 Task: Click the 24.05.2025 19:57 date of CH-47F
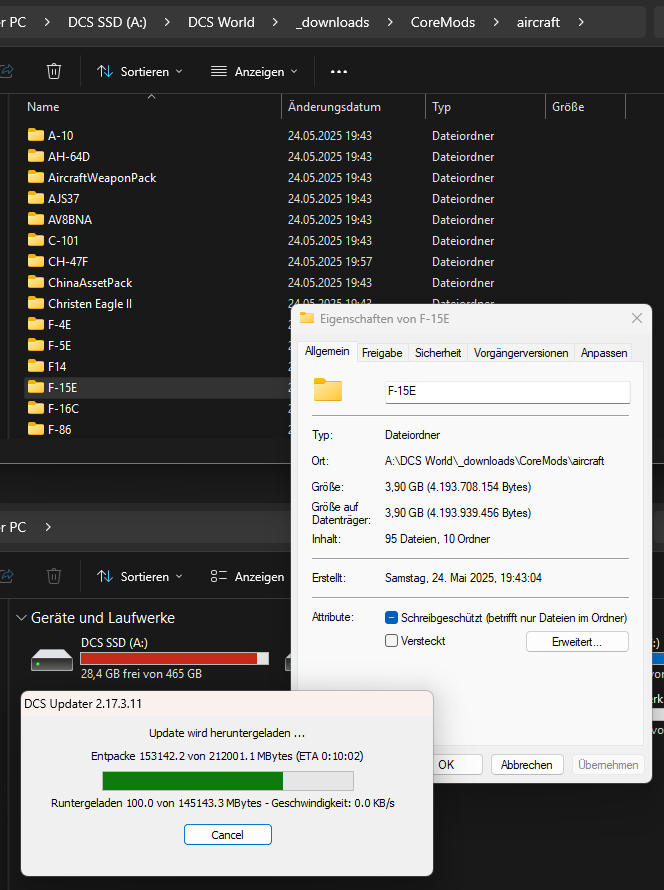click(x=330, y=262)
